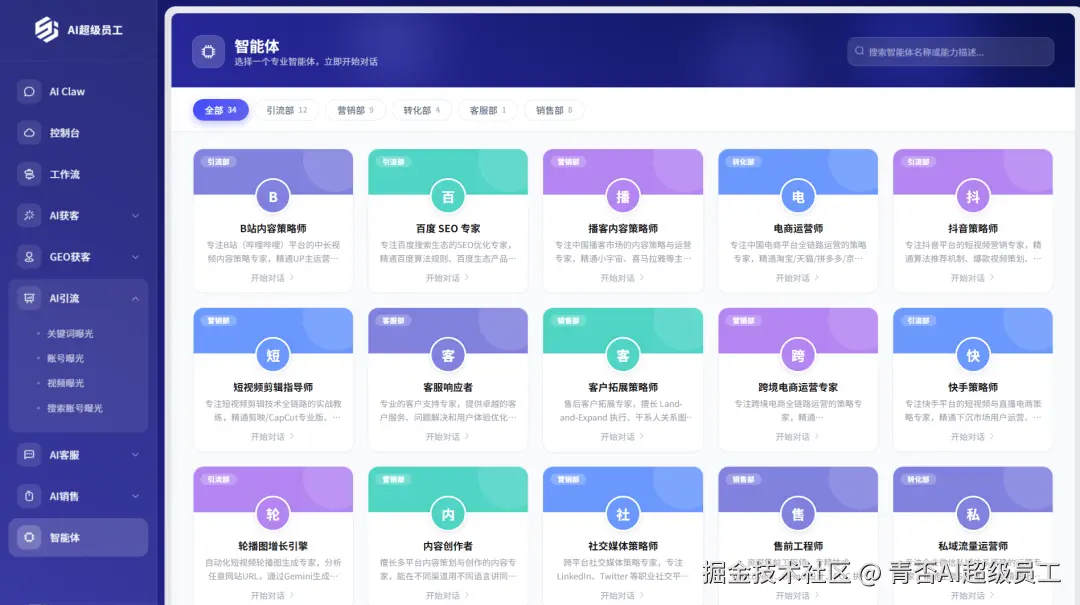
Task: Switch to the 销售部 8 tab
Action: point(554,110)
